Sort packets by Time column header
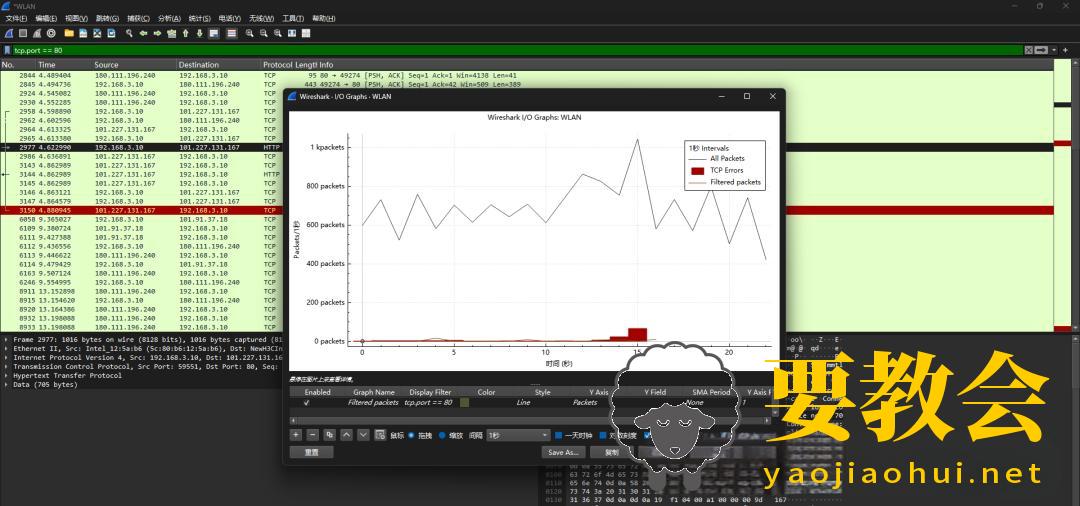 tap(64, 65)
